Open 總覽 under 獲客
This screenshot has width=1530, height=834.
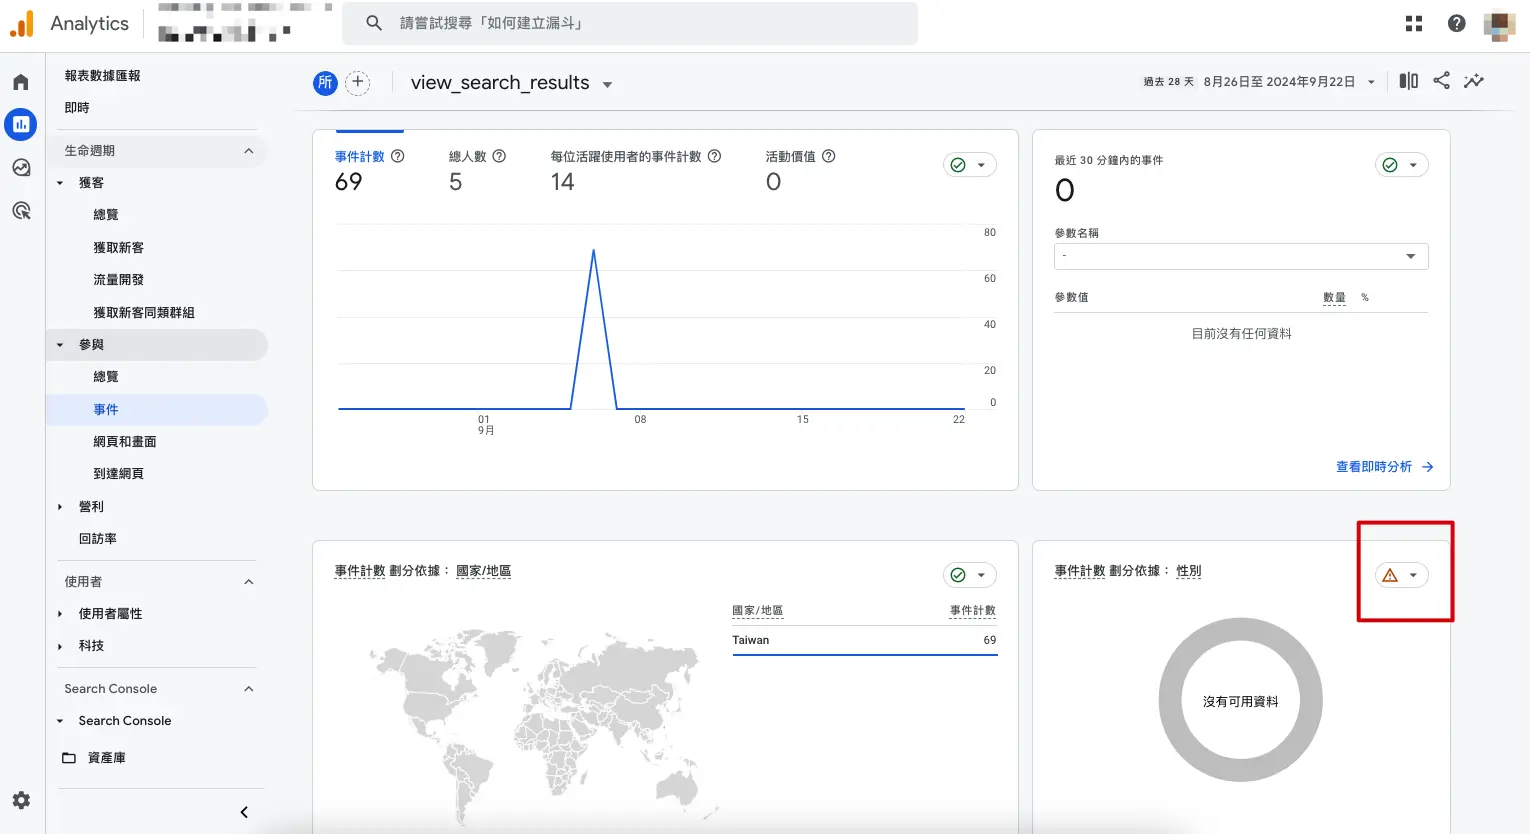point(106,215)
